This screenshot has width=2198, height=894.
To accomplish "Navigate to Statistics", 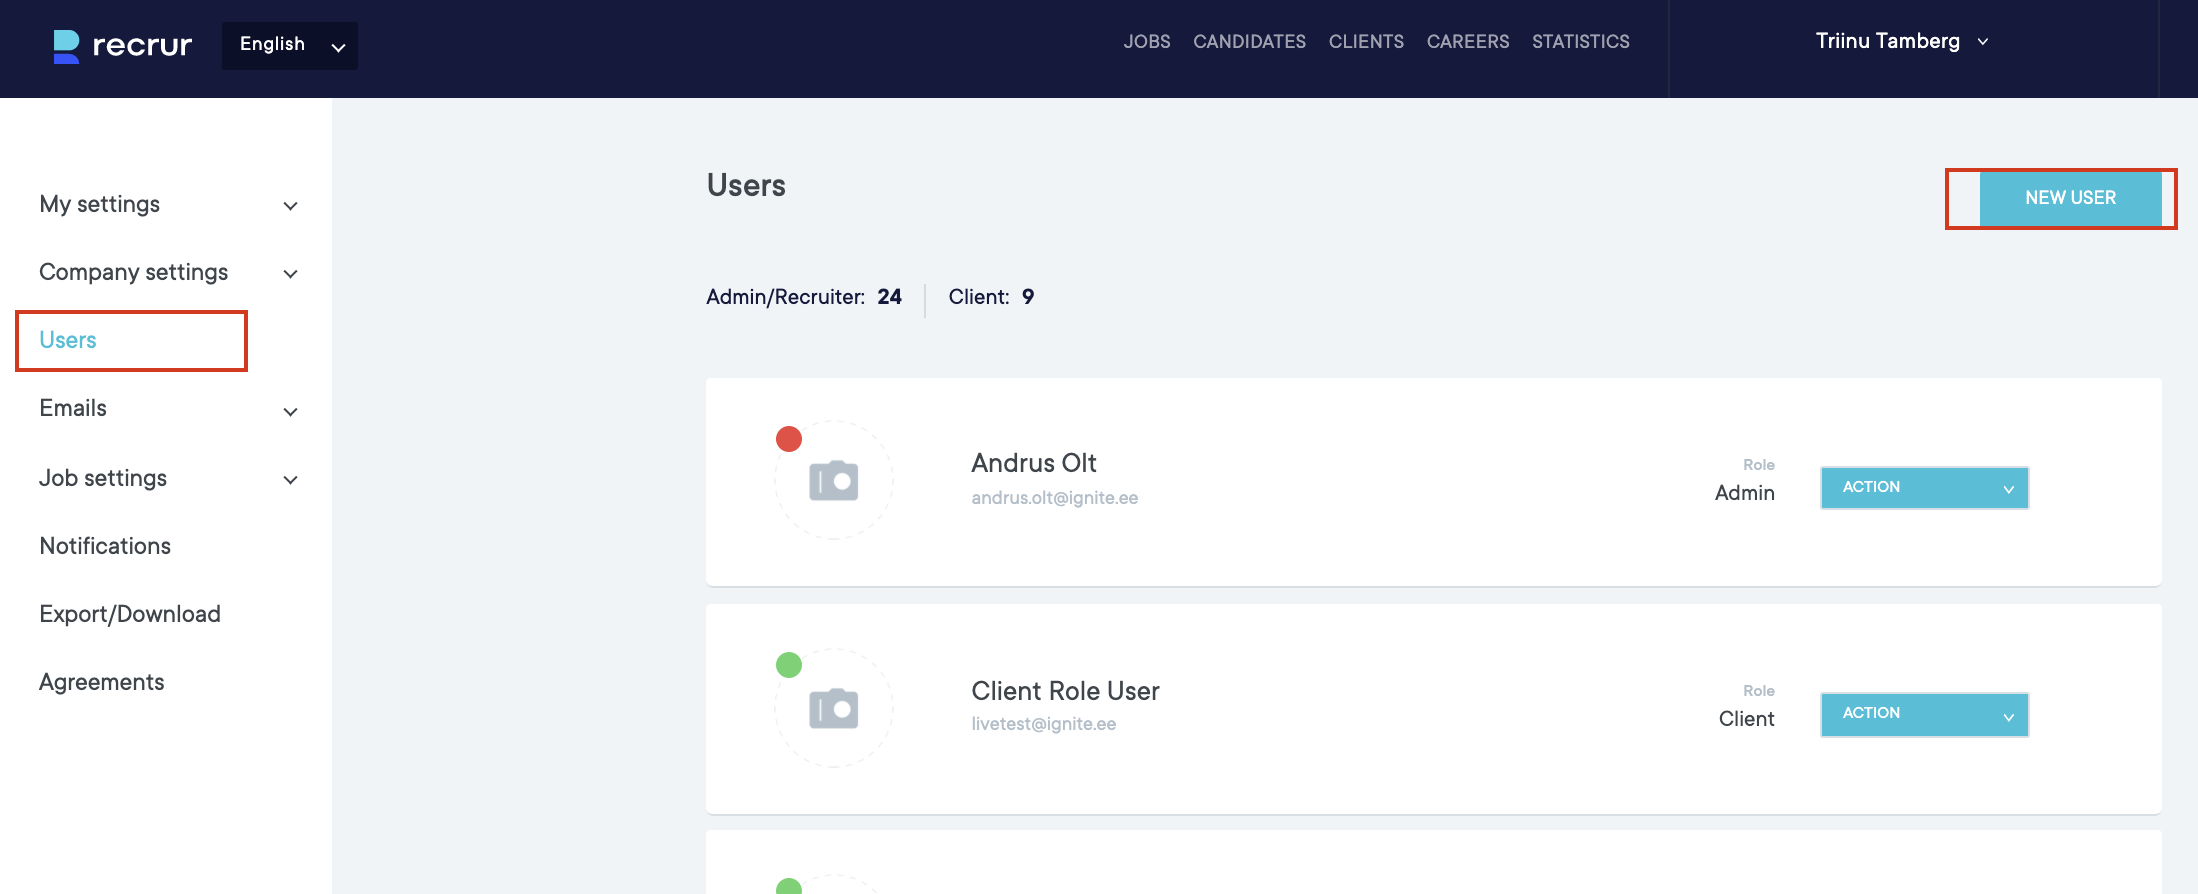I will [x=1580, y=42].
